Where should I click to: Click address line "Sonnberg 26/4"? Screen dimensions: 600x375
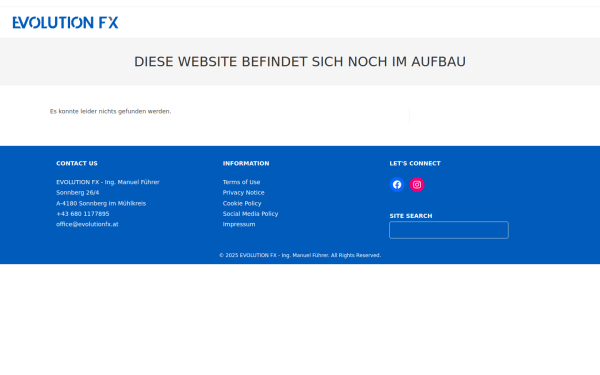tap(78, 192)
